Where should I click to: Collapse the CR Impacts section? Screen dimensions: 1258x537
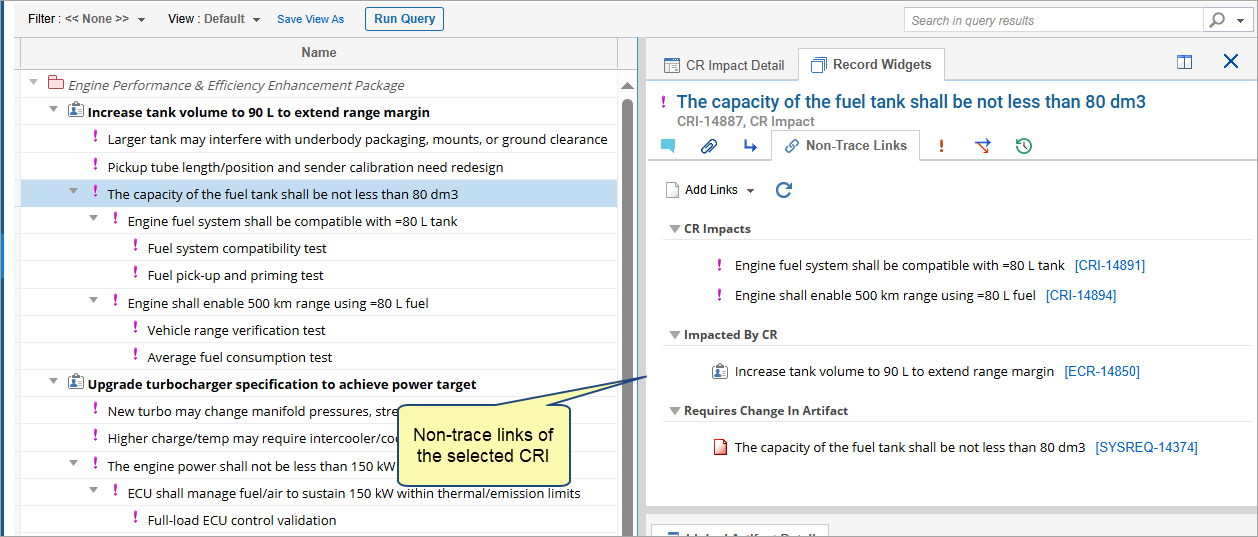click(x=674, y=229)
